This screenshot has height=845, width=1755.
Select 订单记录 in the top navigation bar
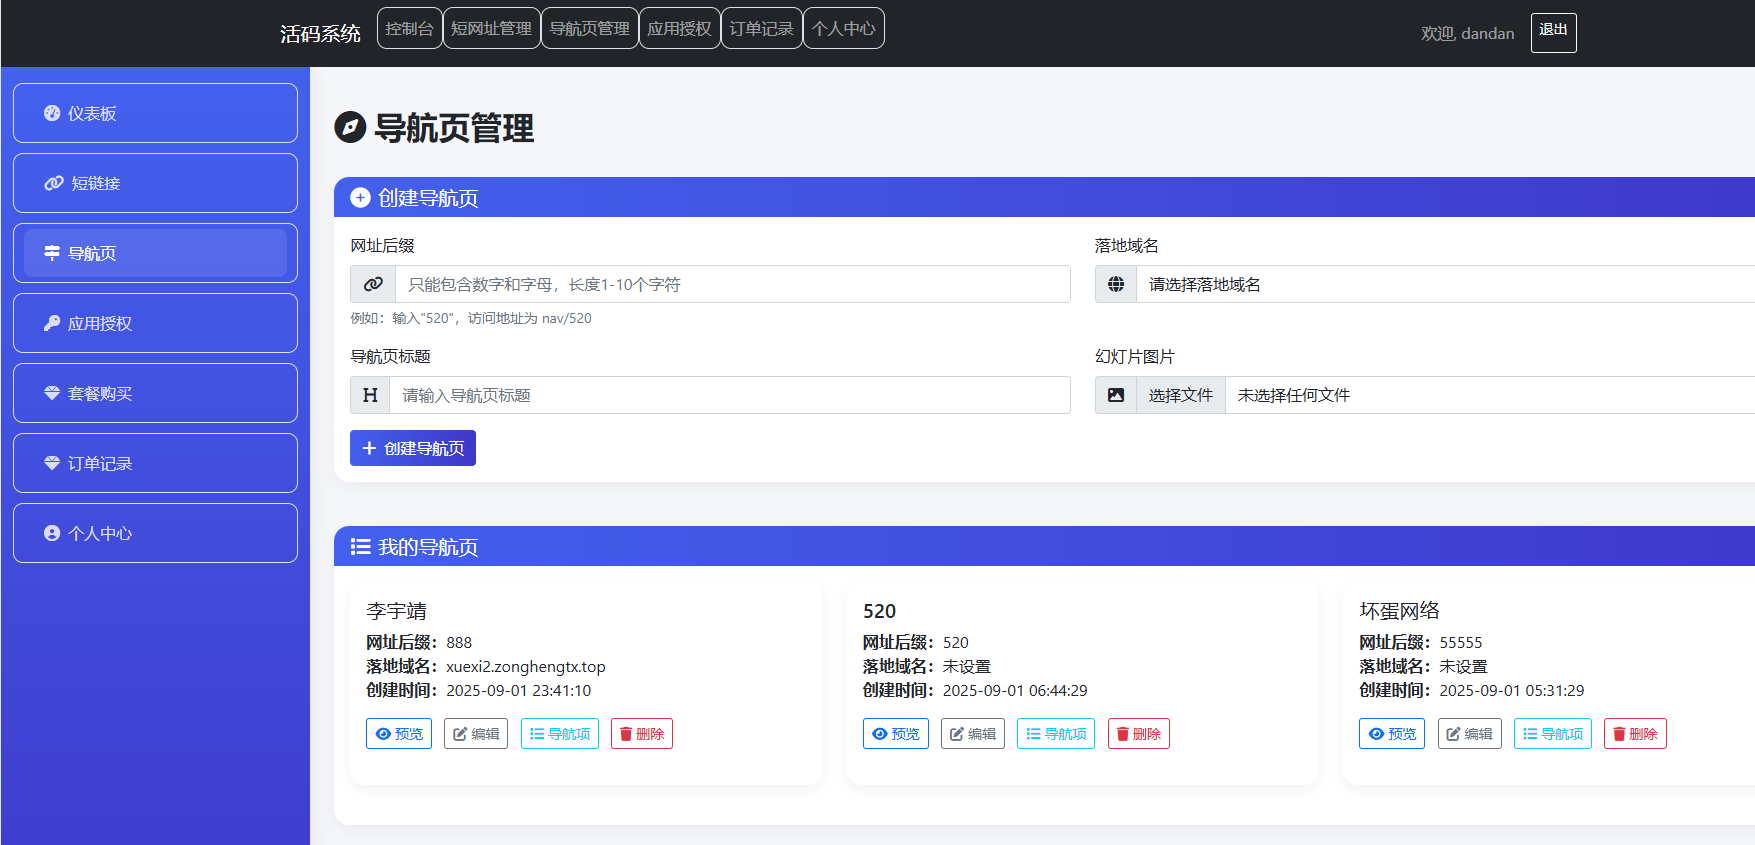click(x=761, y=28)
